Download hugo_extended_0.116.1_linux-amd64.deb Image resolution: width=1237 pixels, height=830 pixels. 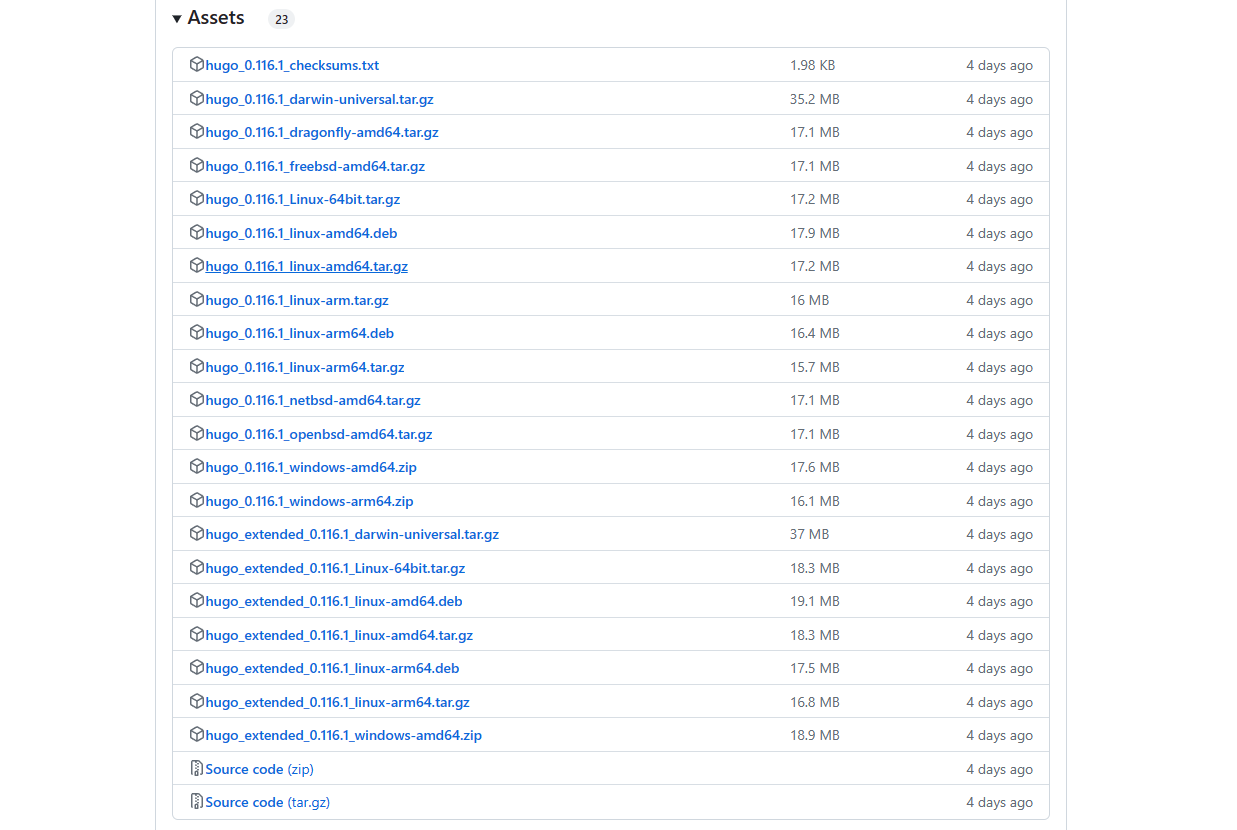tap(334, 602)
